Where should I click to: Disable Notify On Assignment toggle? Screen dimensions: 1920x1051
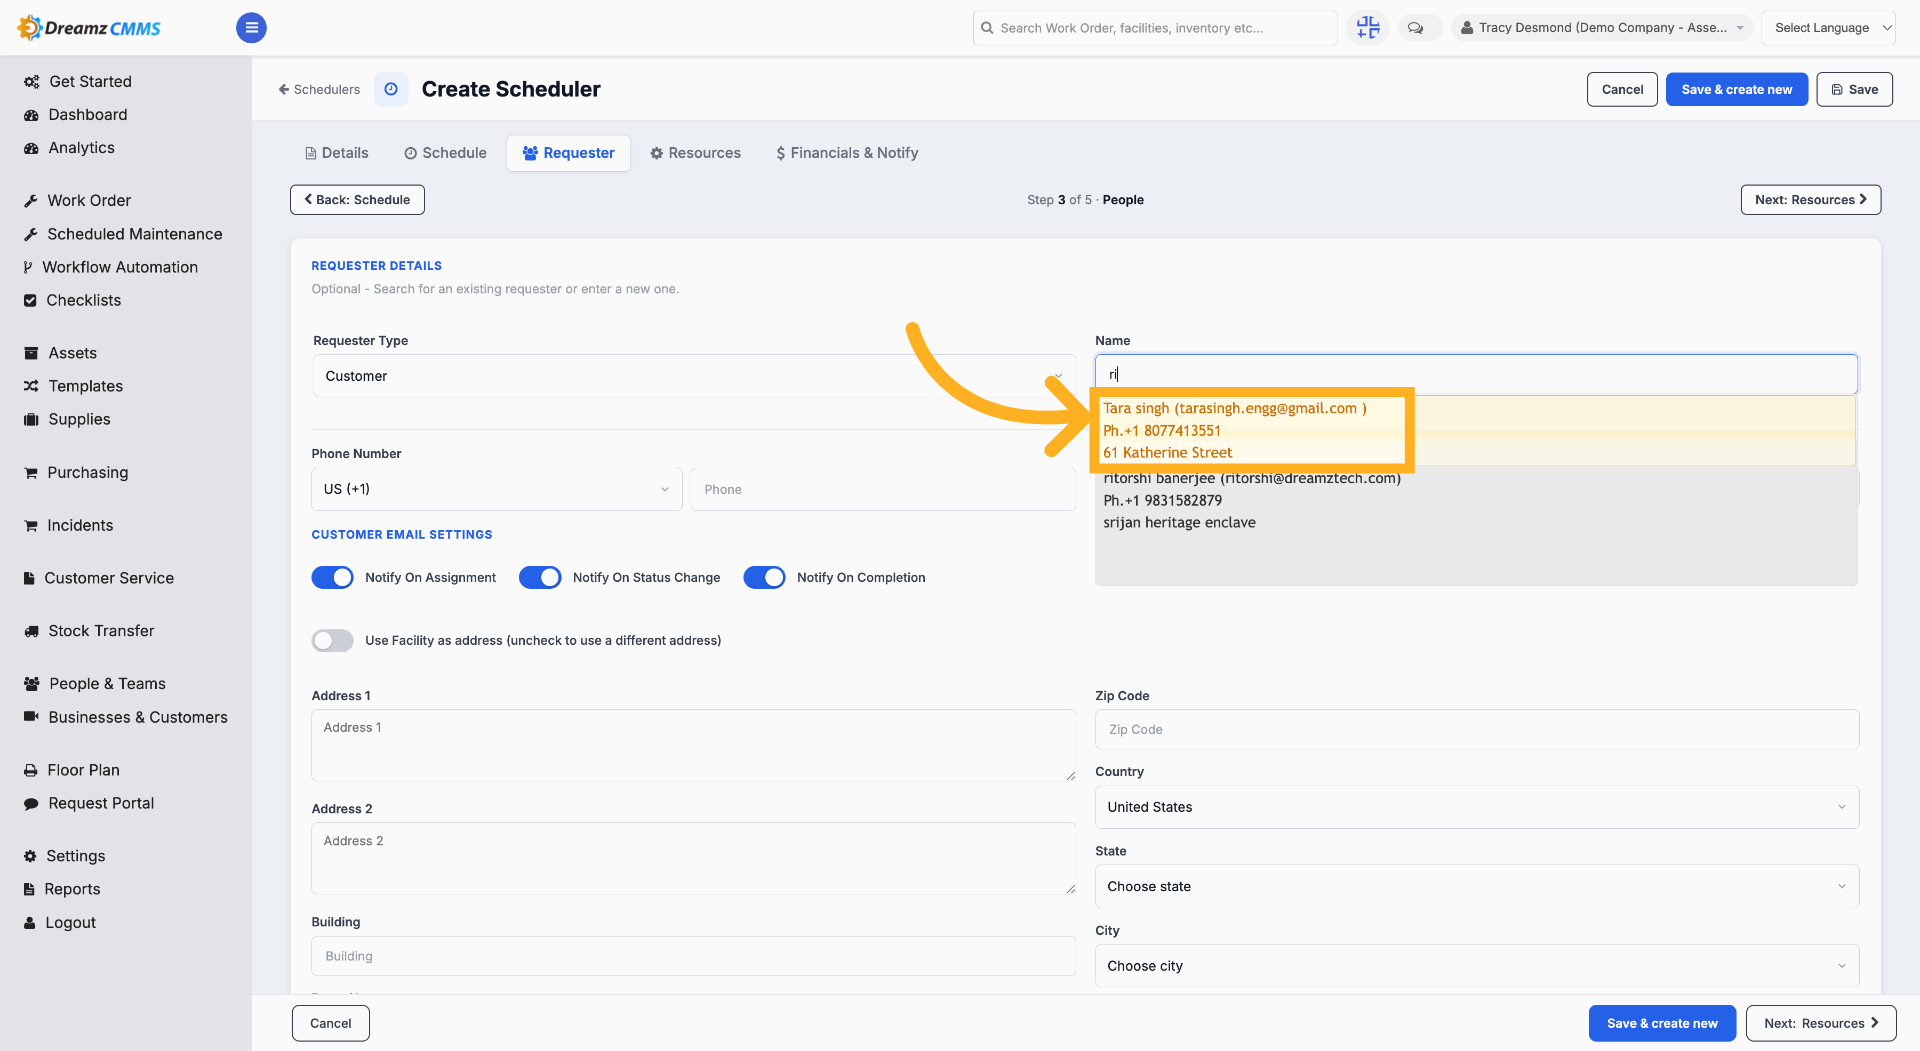[x=332, y=578]
